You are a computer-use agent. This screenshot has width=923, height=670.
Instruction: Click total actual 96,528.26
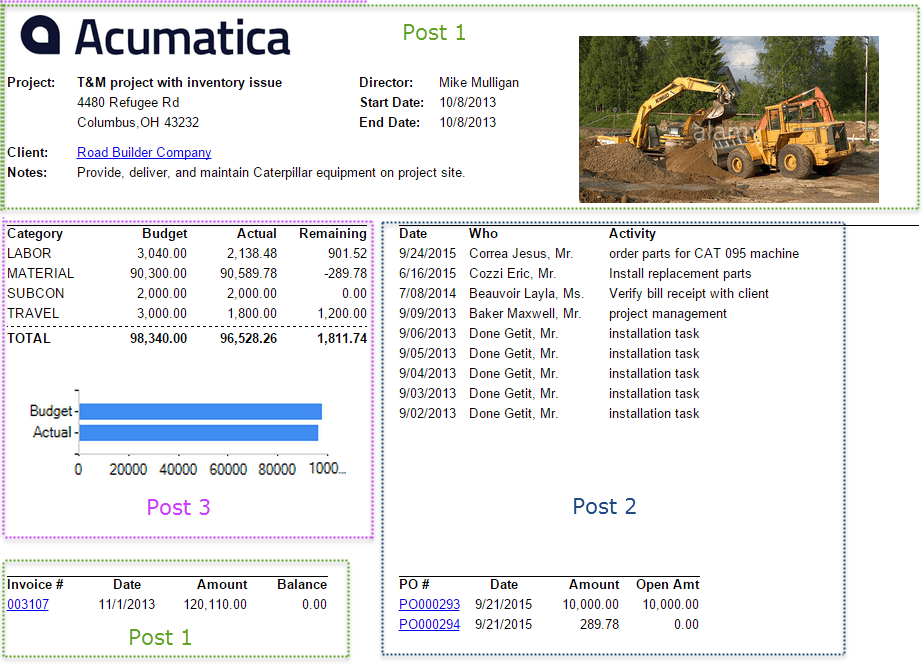(x=248, y=339)
